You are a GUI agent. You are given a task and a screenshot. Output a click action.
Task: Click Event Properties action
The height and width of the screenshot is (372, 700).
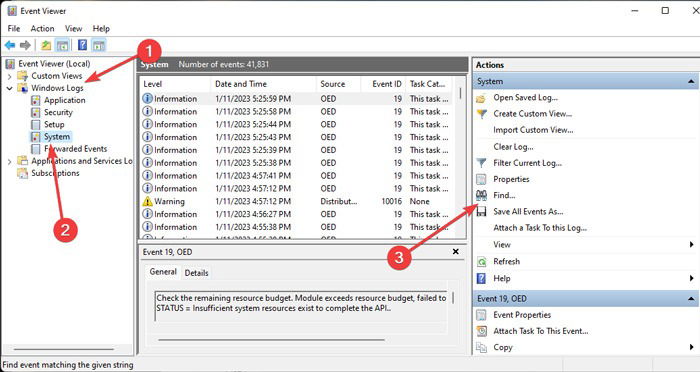(x=522, y=315)
